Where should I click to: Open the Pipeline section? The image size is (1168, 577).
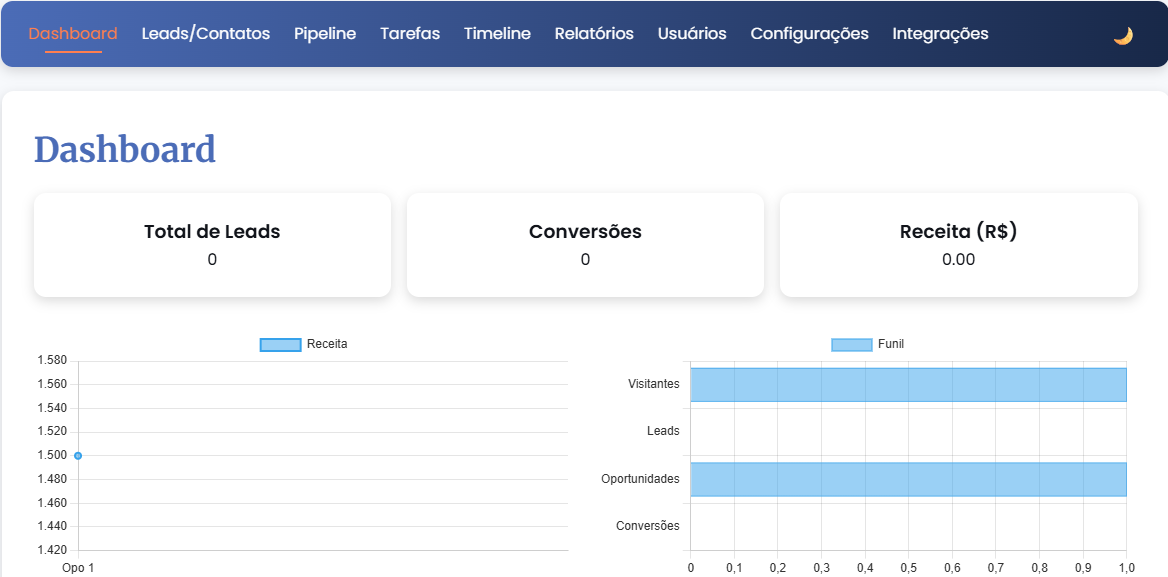pos(324,33)
